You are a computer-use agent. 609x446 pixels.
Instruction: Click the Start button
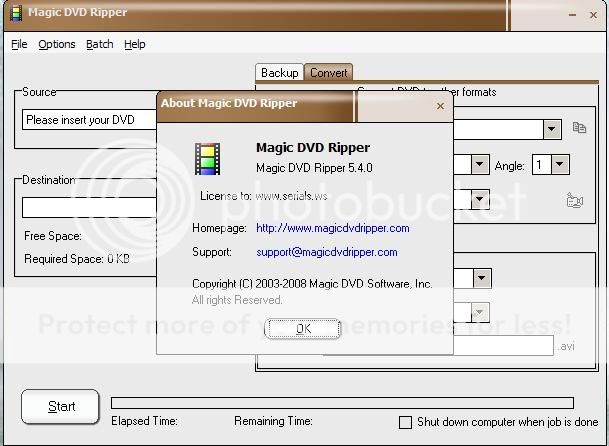coord(61,406)
